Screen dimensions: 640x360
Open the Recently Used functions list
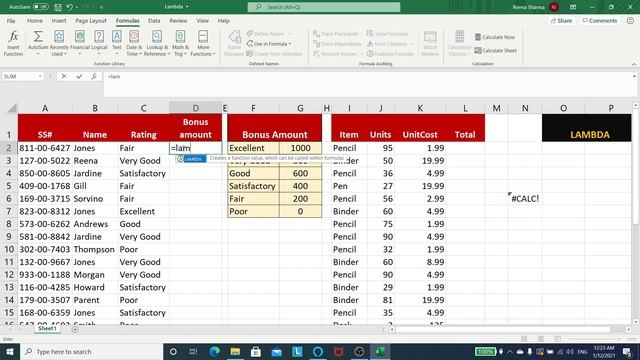click(59, 43)
